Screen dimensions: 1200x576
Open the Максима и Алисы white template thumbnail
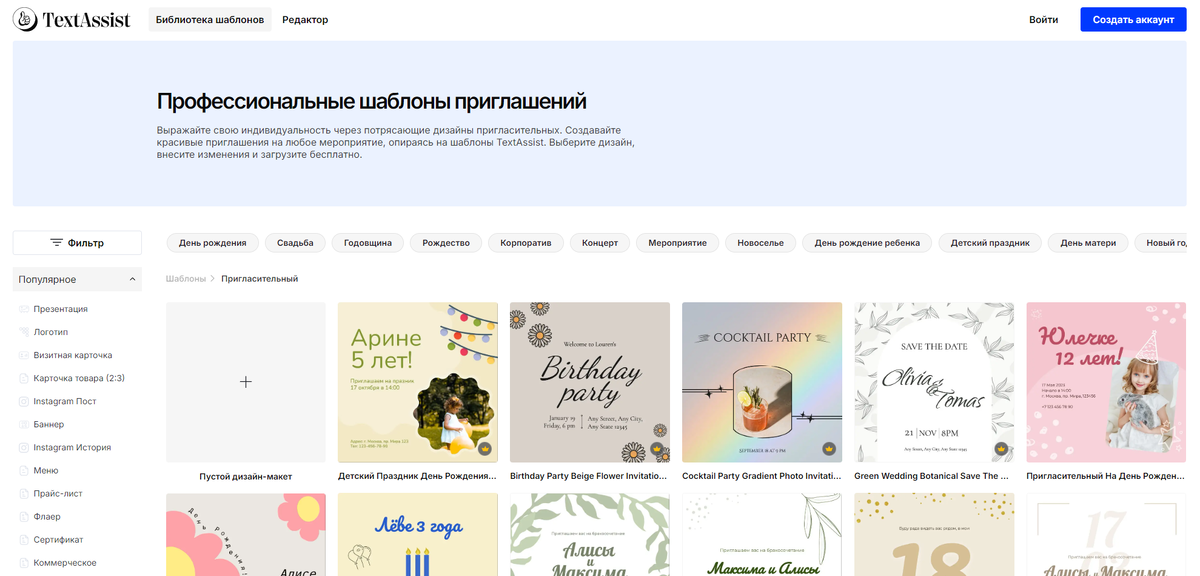click(x=762, y=535)
